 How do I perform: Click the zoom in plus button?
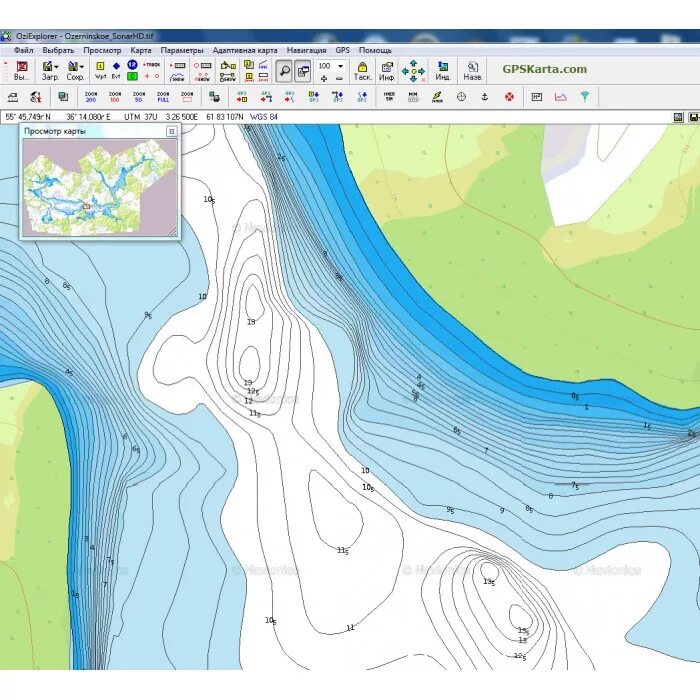coord(324,78)
